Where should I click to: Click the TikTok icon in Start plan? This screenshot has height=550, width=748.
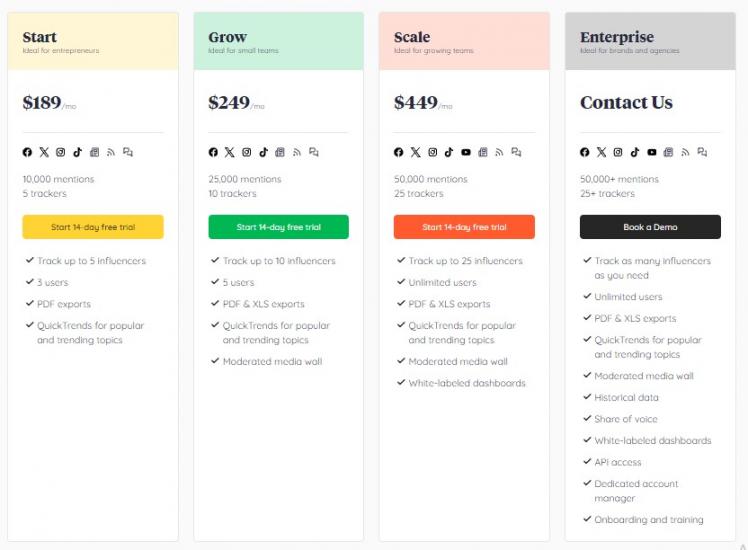(77, 152)
